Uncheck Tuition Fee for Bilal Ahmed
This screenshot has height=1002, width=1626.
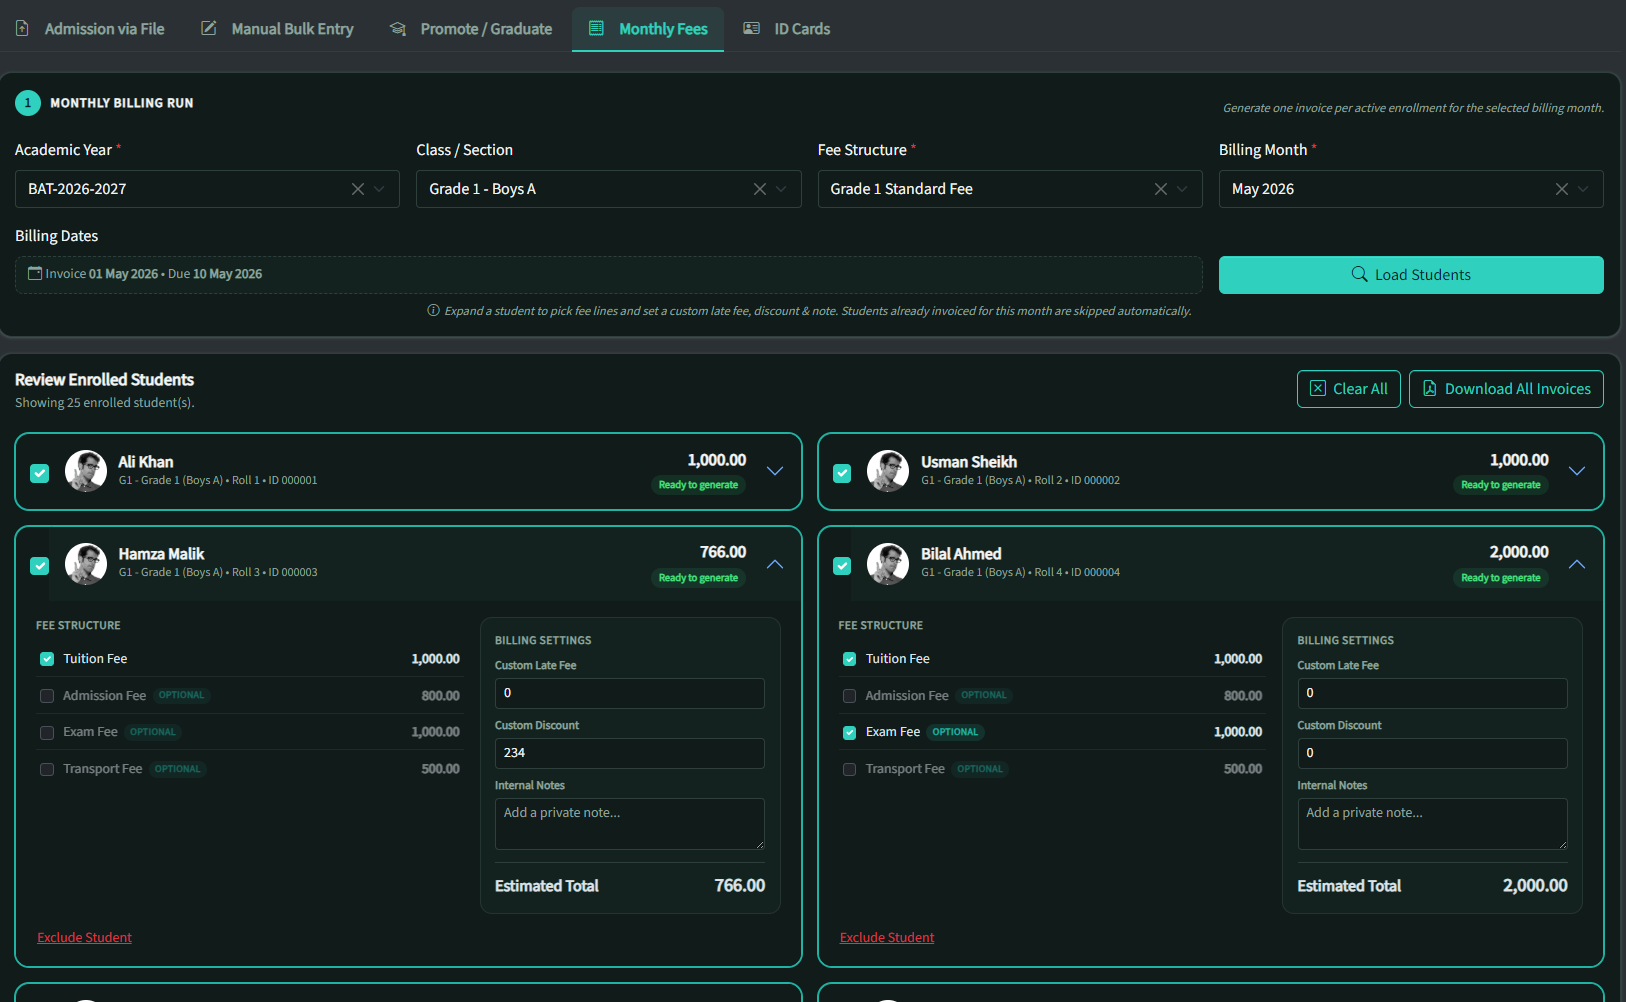point(850,659)
